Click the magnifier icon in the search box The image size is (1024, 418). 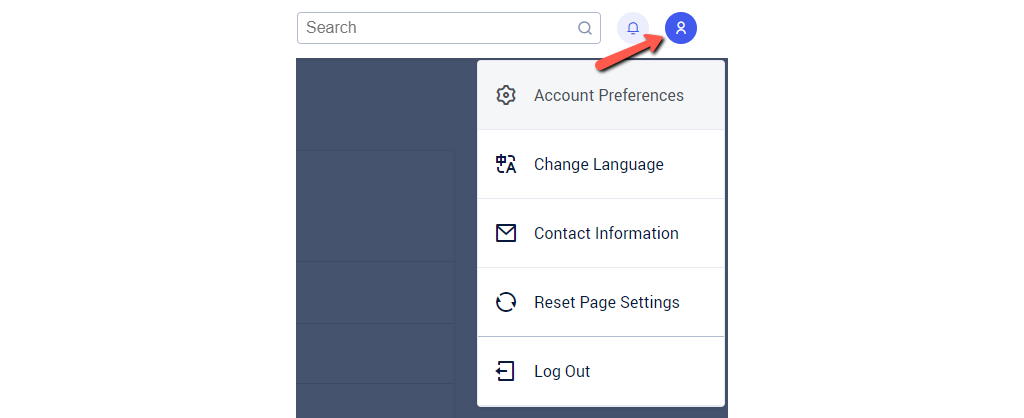click(x=585, y=28)
